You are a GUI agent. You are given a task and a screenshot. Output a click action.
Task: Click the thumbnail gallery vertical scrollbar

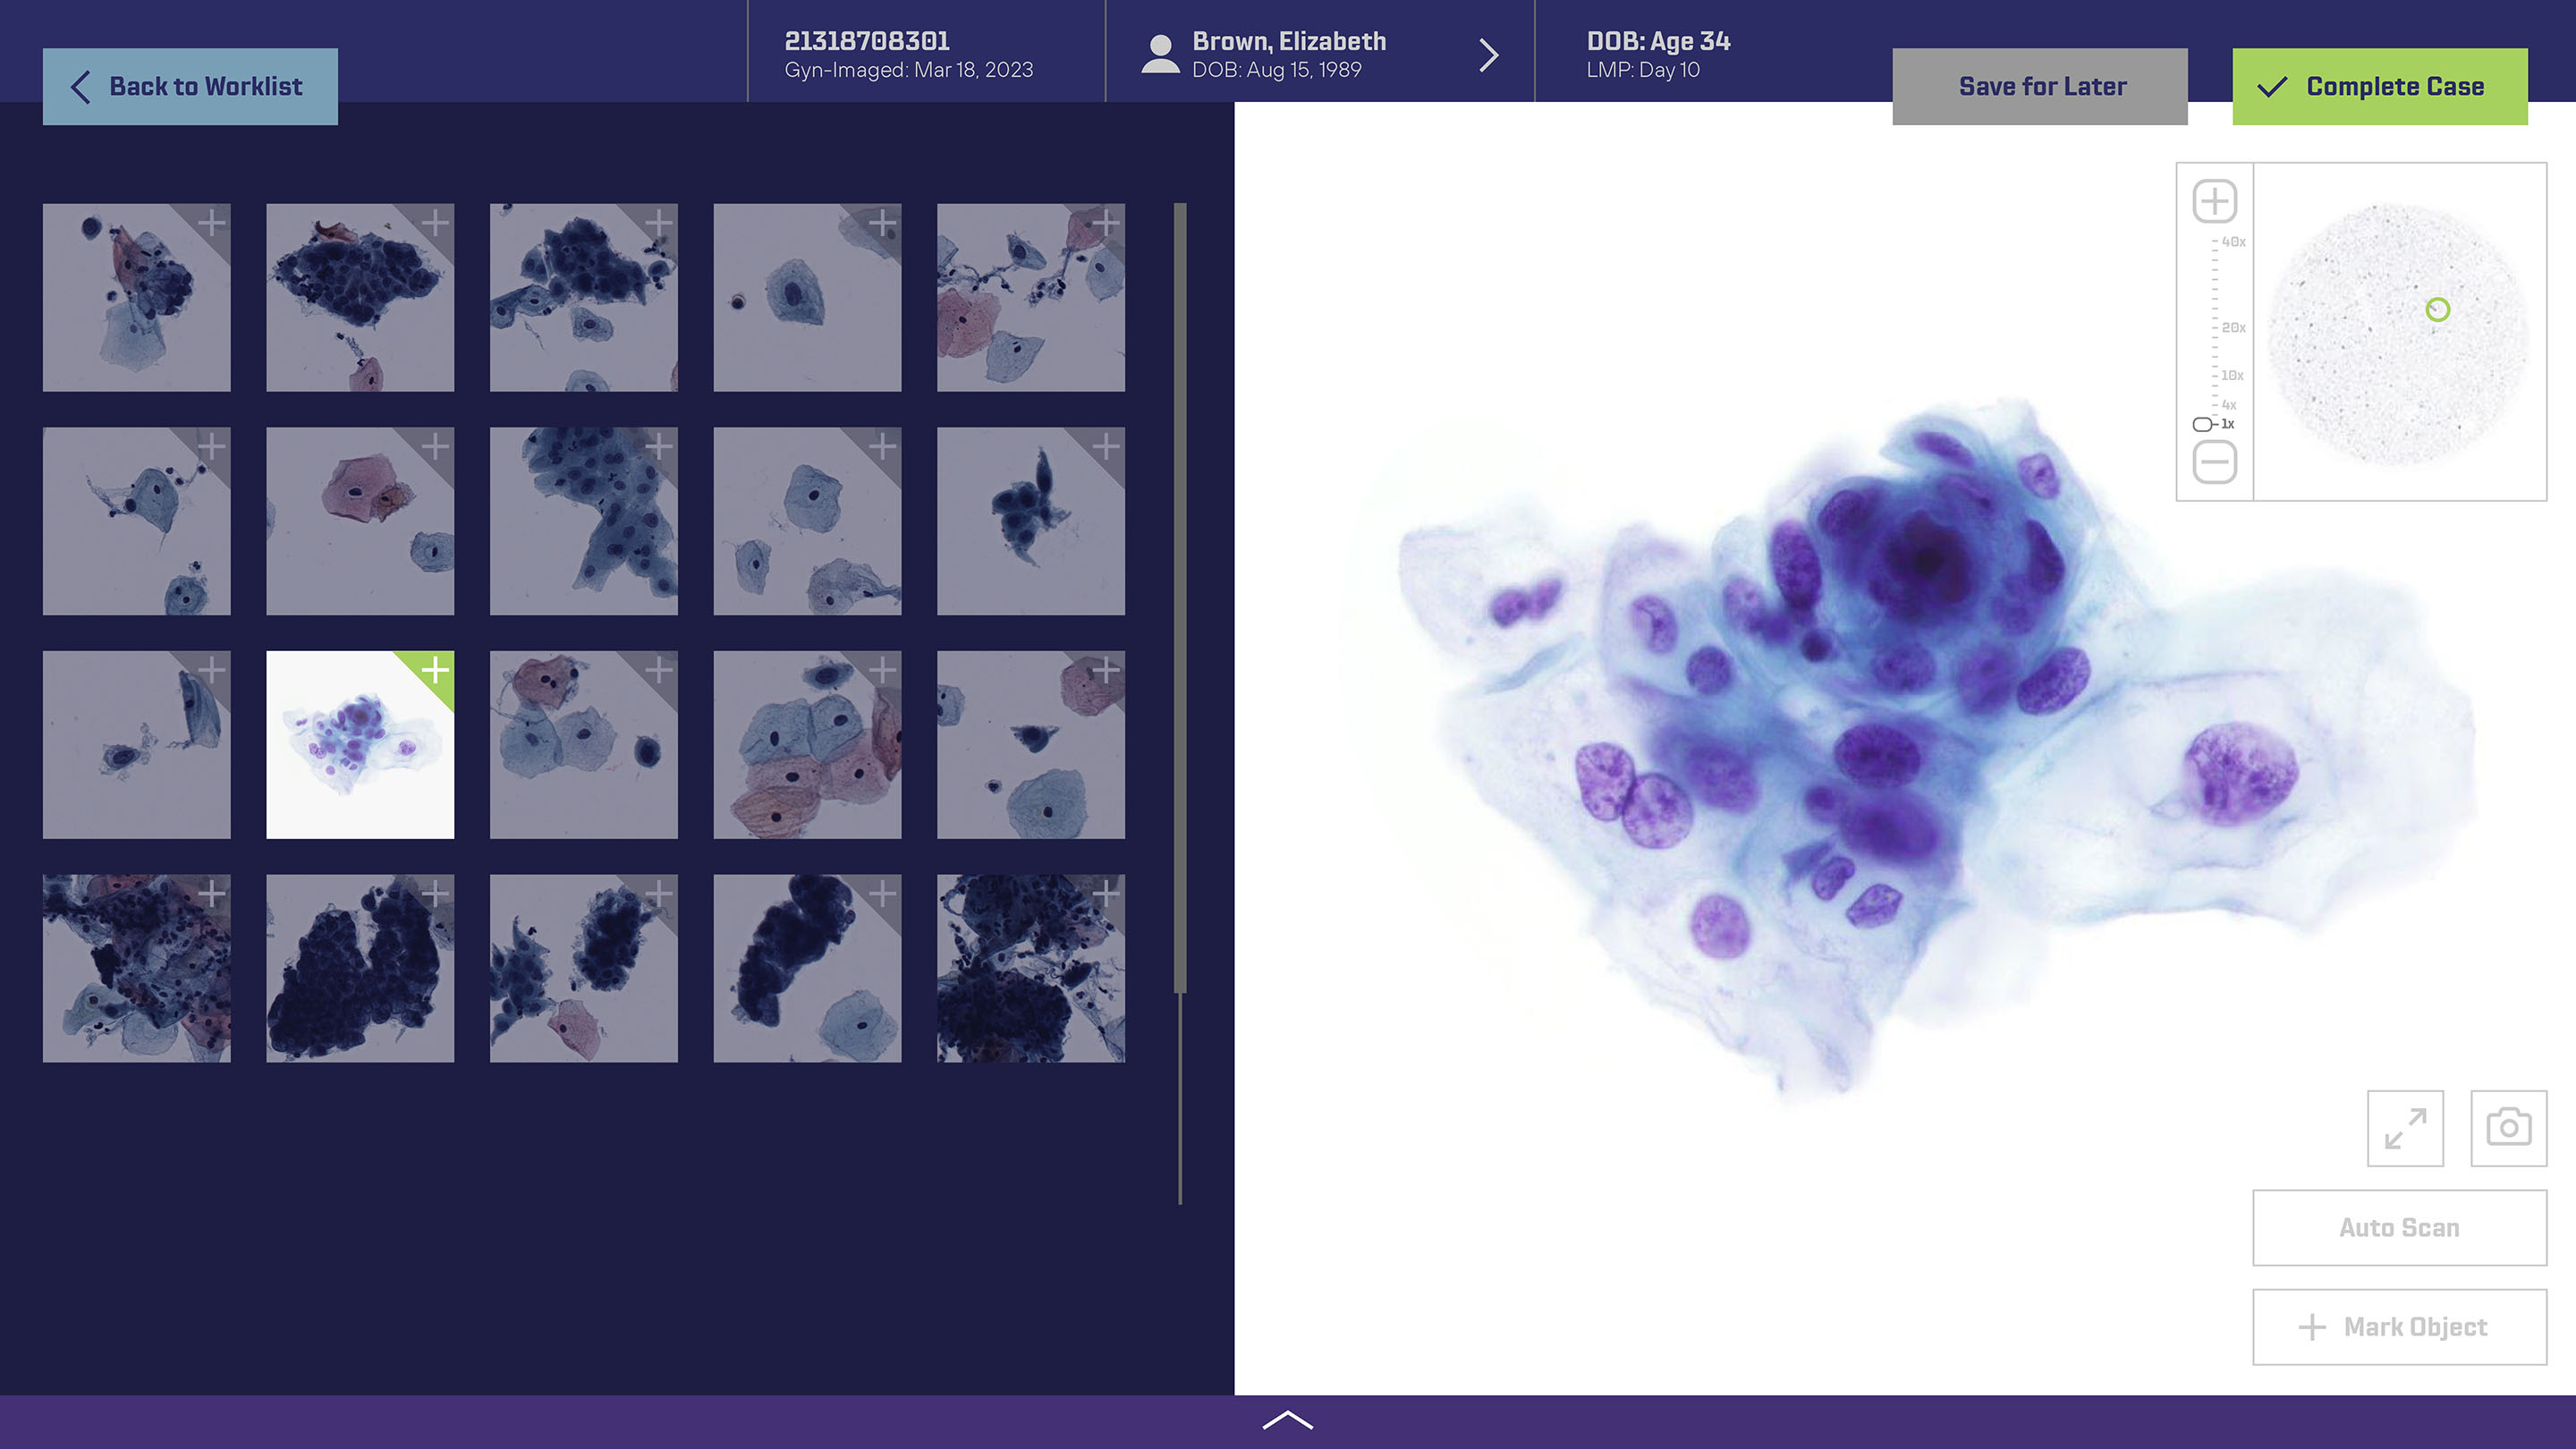coord(1180,600)
